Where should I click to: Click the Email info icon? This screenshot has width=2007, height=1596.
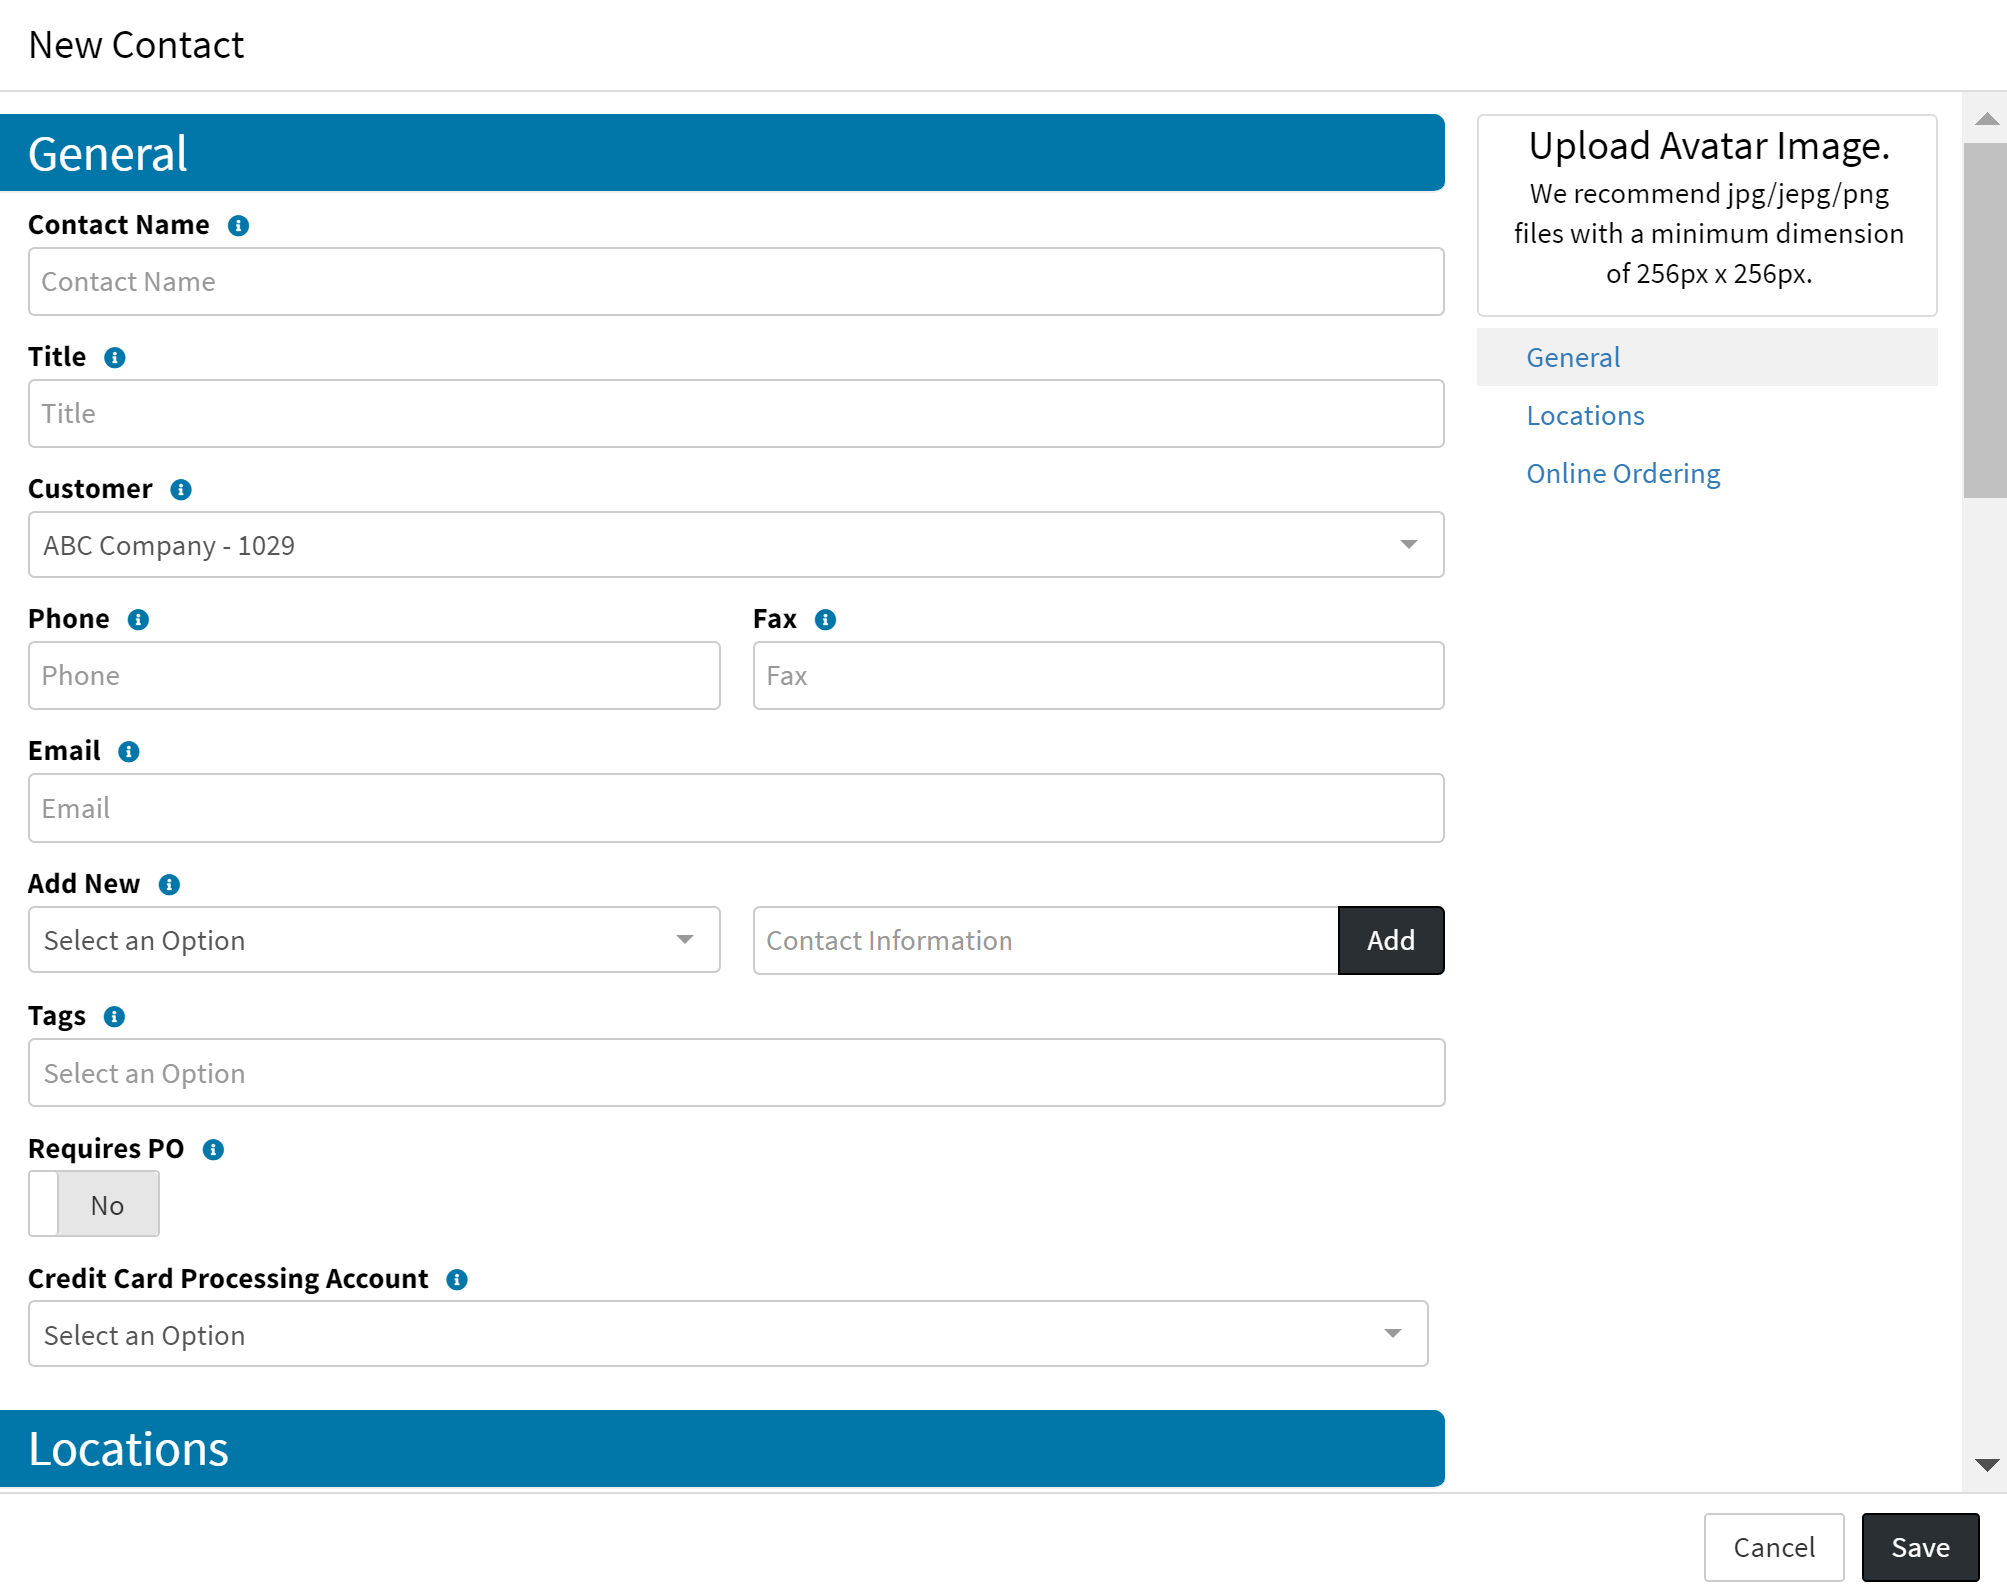(129, 752)
